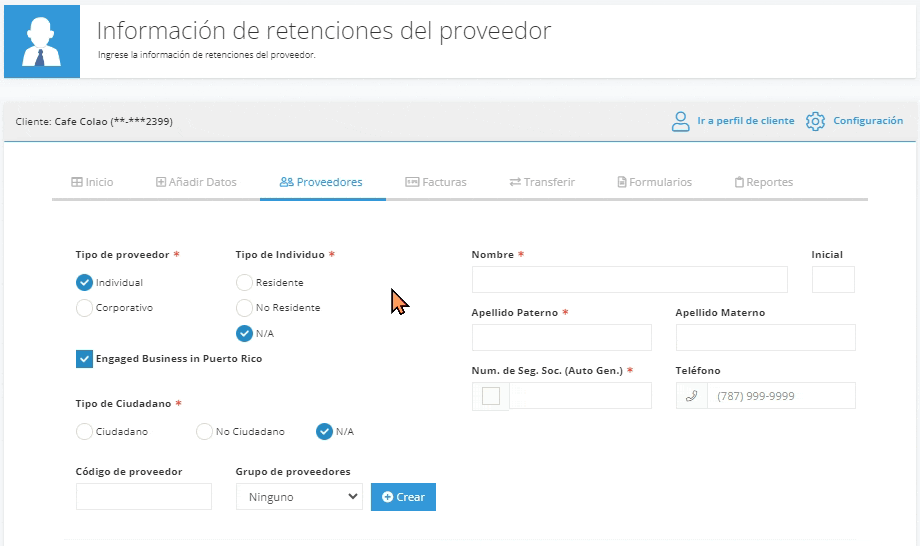Choose Residente individual type
Viewport: 920px width, 546px height.
click(x=244, y=283)
